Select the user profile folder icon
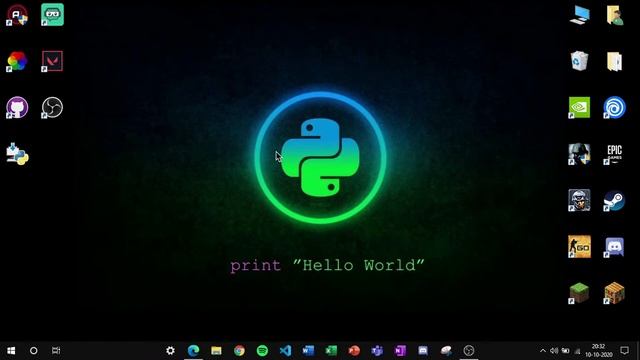The image size is (640, 360). 615,15
